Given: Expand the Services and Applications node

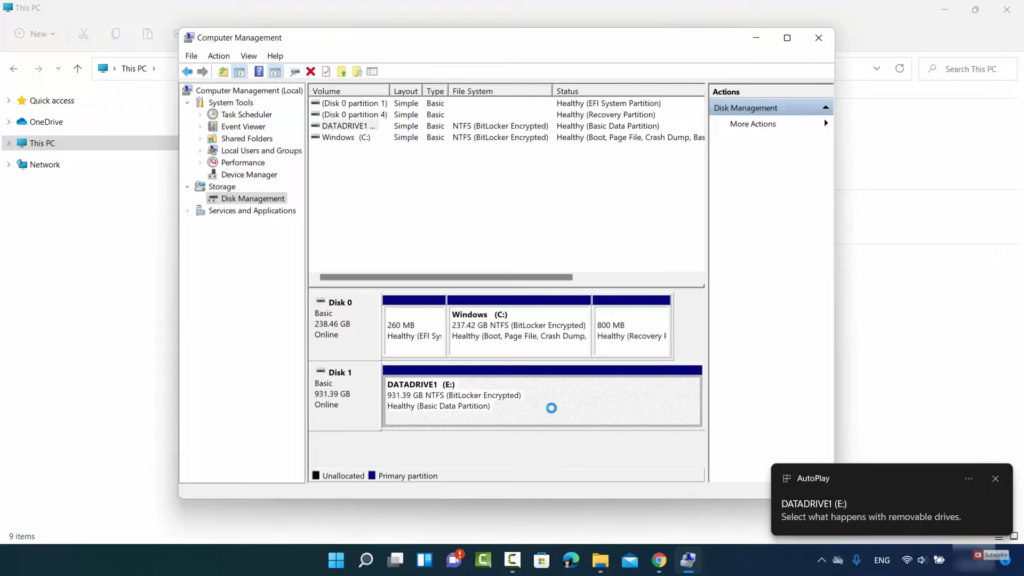Looking at the screenshot, I should 187,211.
